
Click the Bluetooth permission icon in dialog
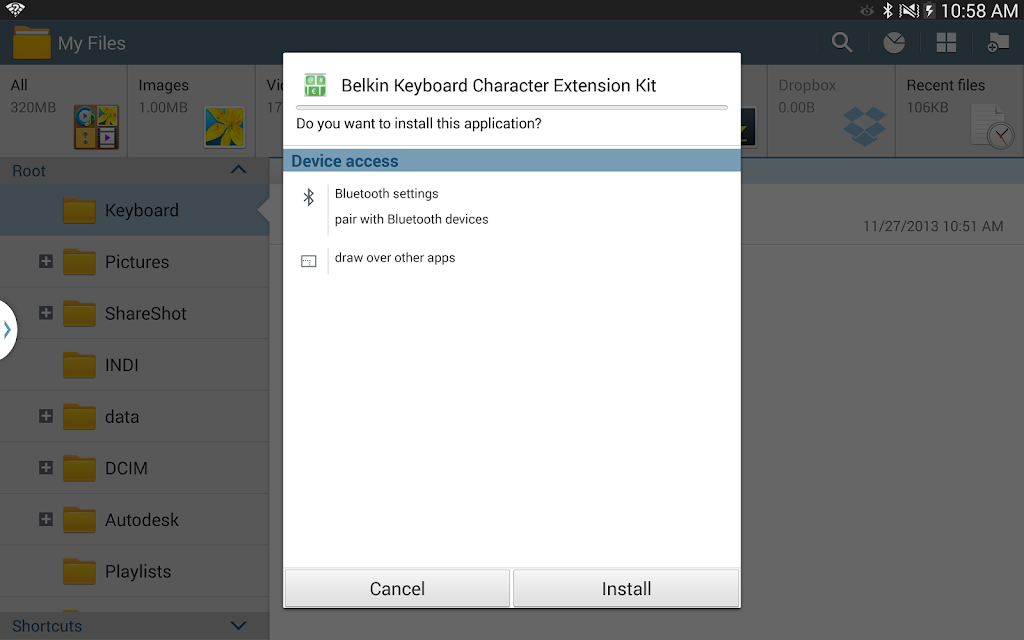pos(309,197)
